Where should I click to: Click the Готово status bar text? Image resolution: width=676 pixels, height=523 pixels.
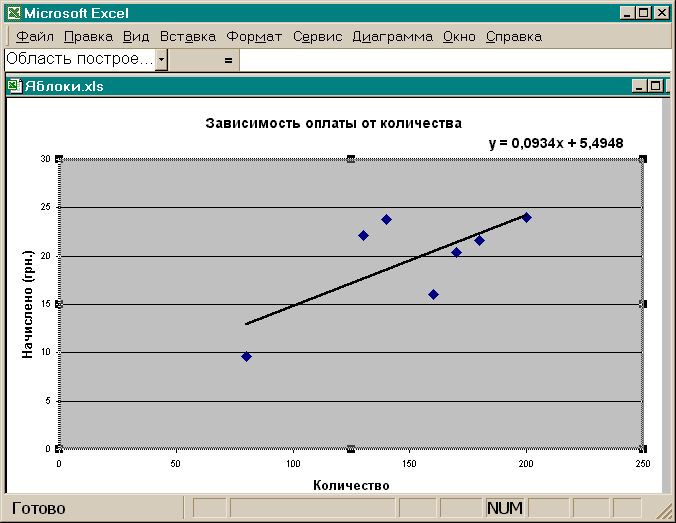[x=38, y=508]
